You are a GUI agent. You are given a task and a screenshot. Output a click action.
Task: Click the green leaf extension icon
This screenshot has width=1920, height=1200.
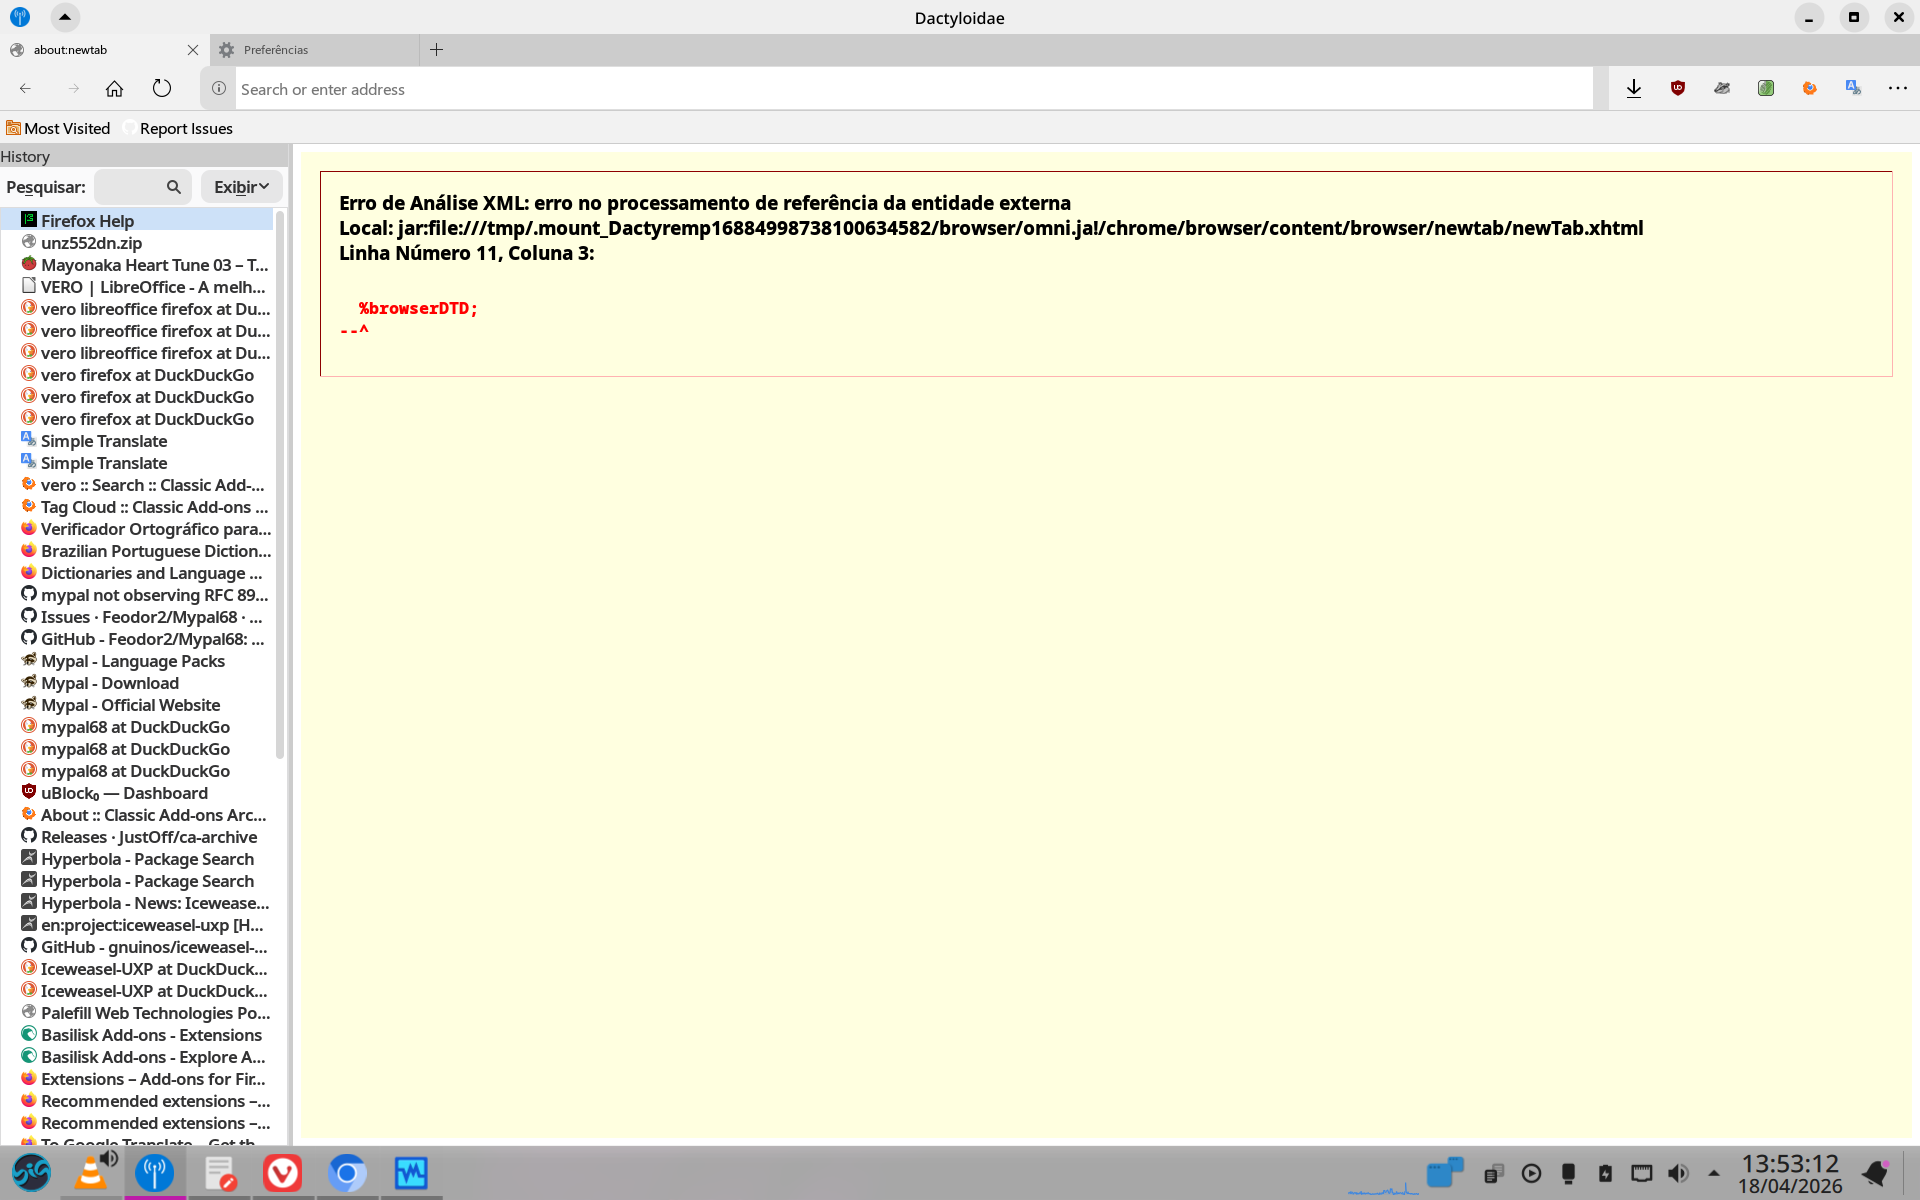click(1766, 89)
